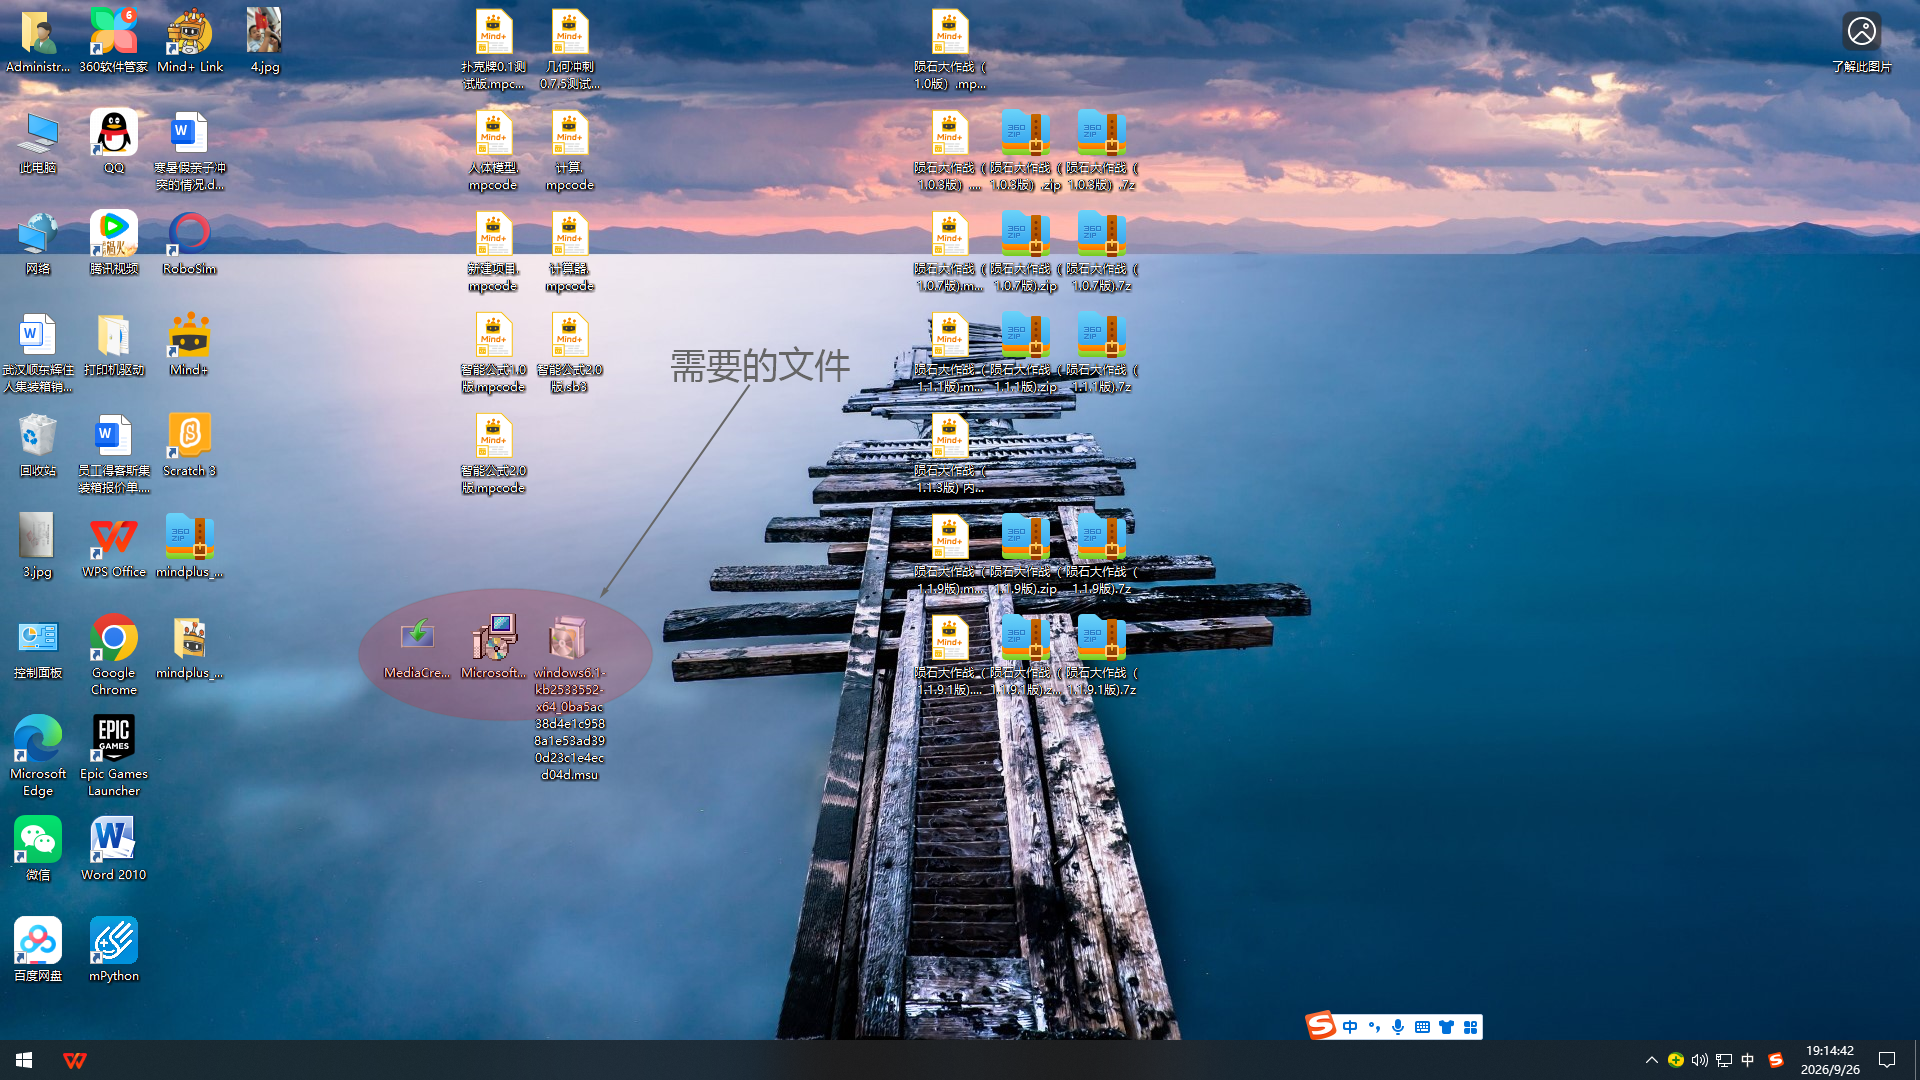Open the 360软件管家 desktop shortcut
Viewport: 1920px width, 1080px height.
click(x=114, y=41)
